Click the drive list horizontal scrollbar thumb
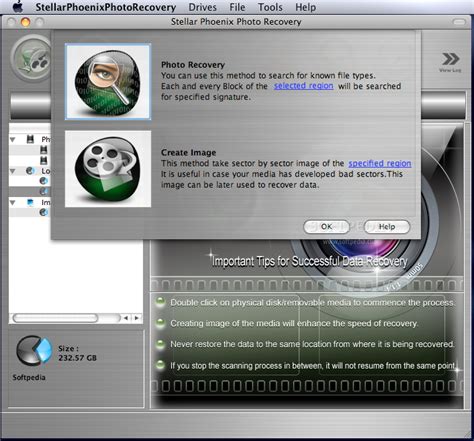Screen dimensions: 474x441 [x=55, y=318]
